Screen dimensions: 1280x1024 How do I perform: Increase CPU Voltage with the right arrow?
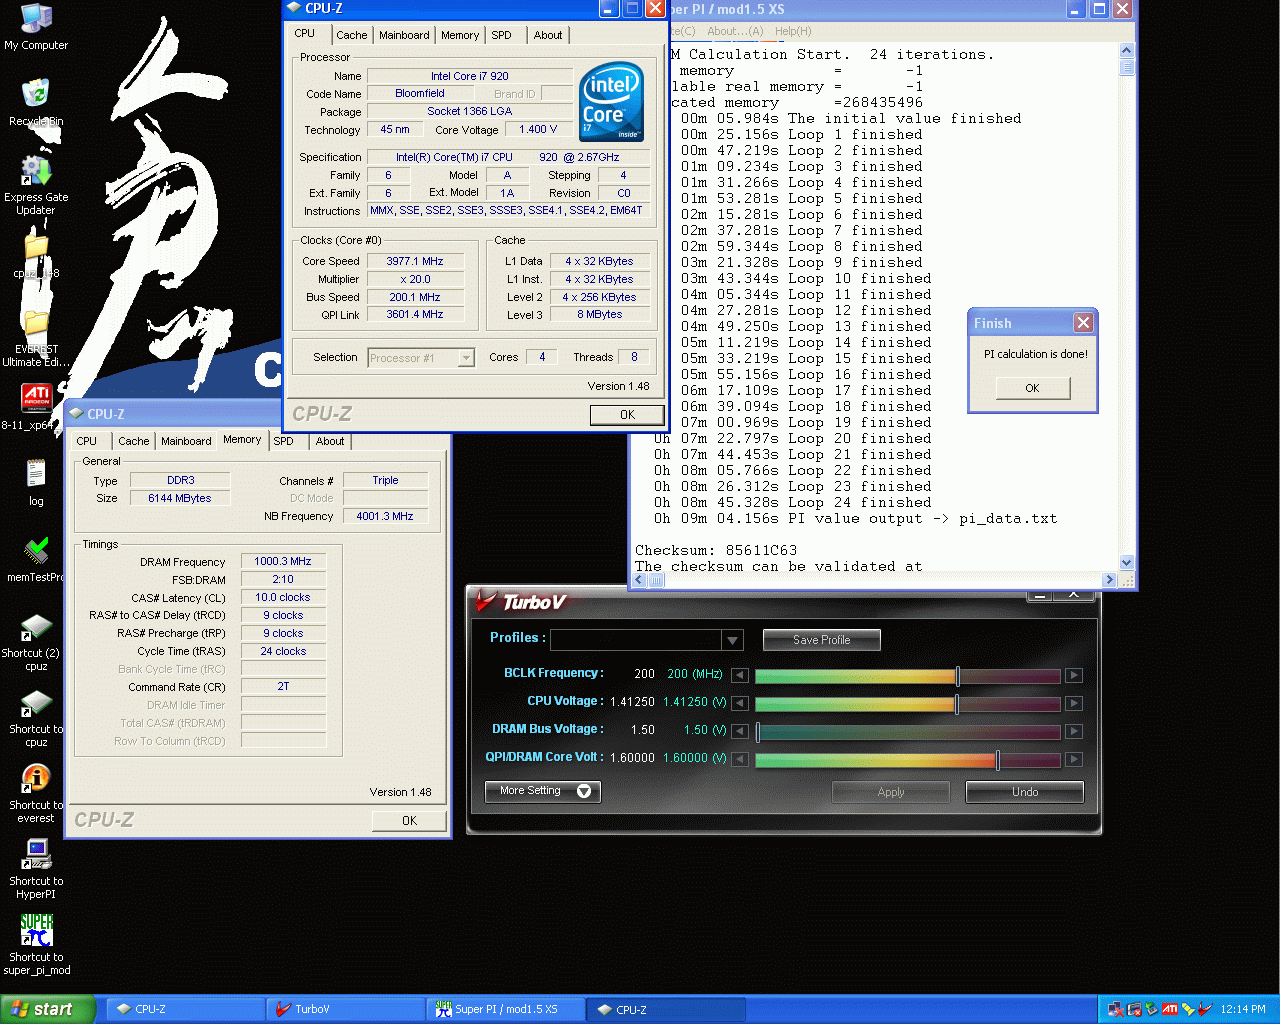(1074, 703)
